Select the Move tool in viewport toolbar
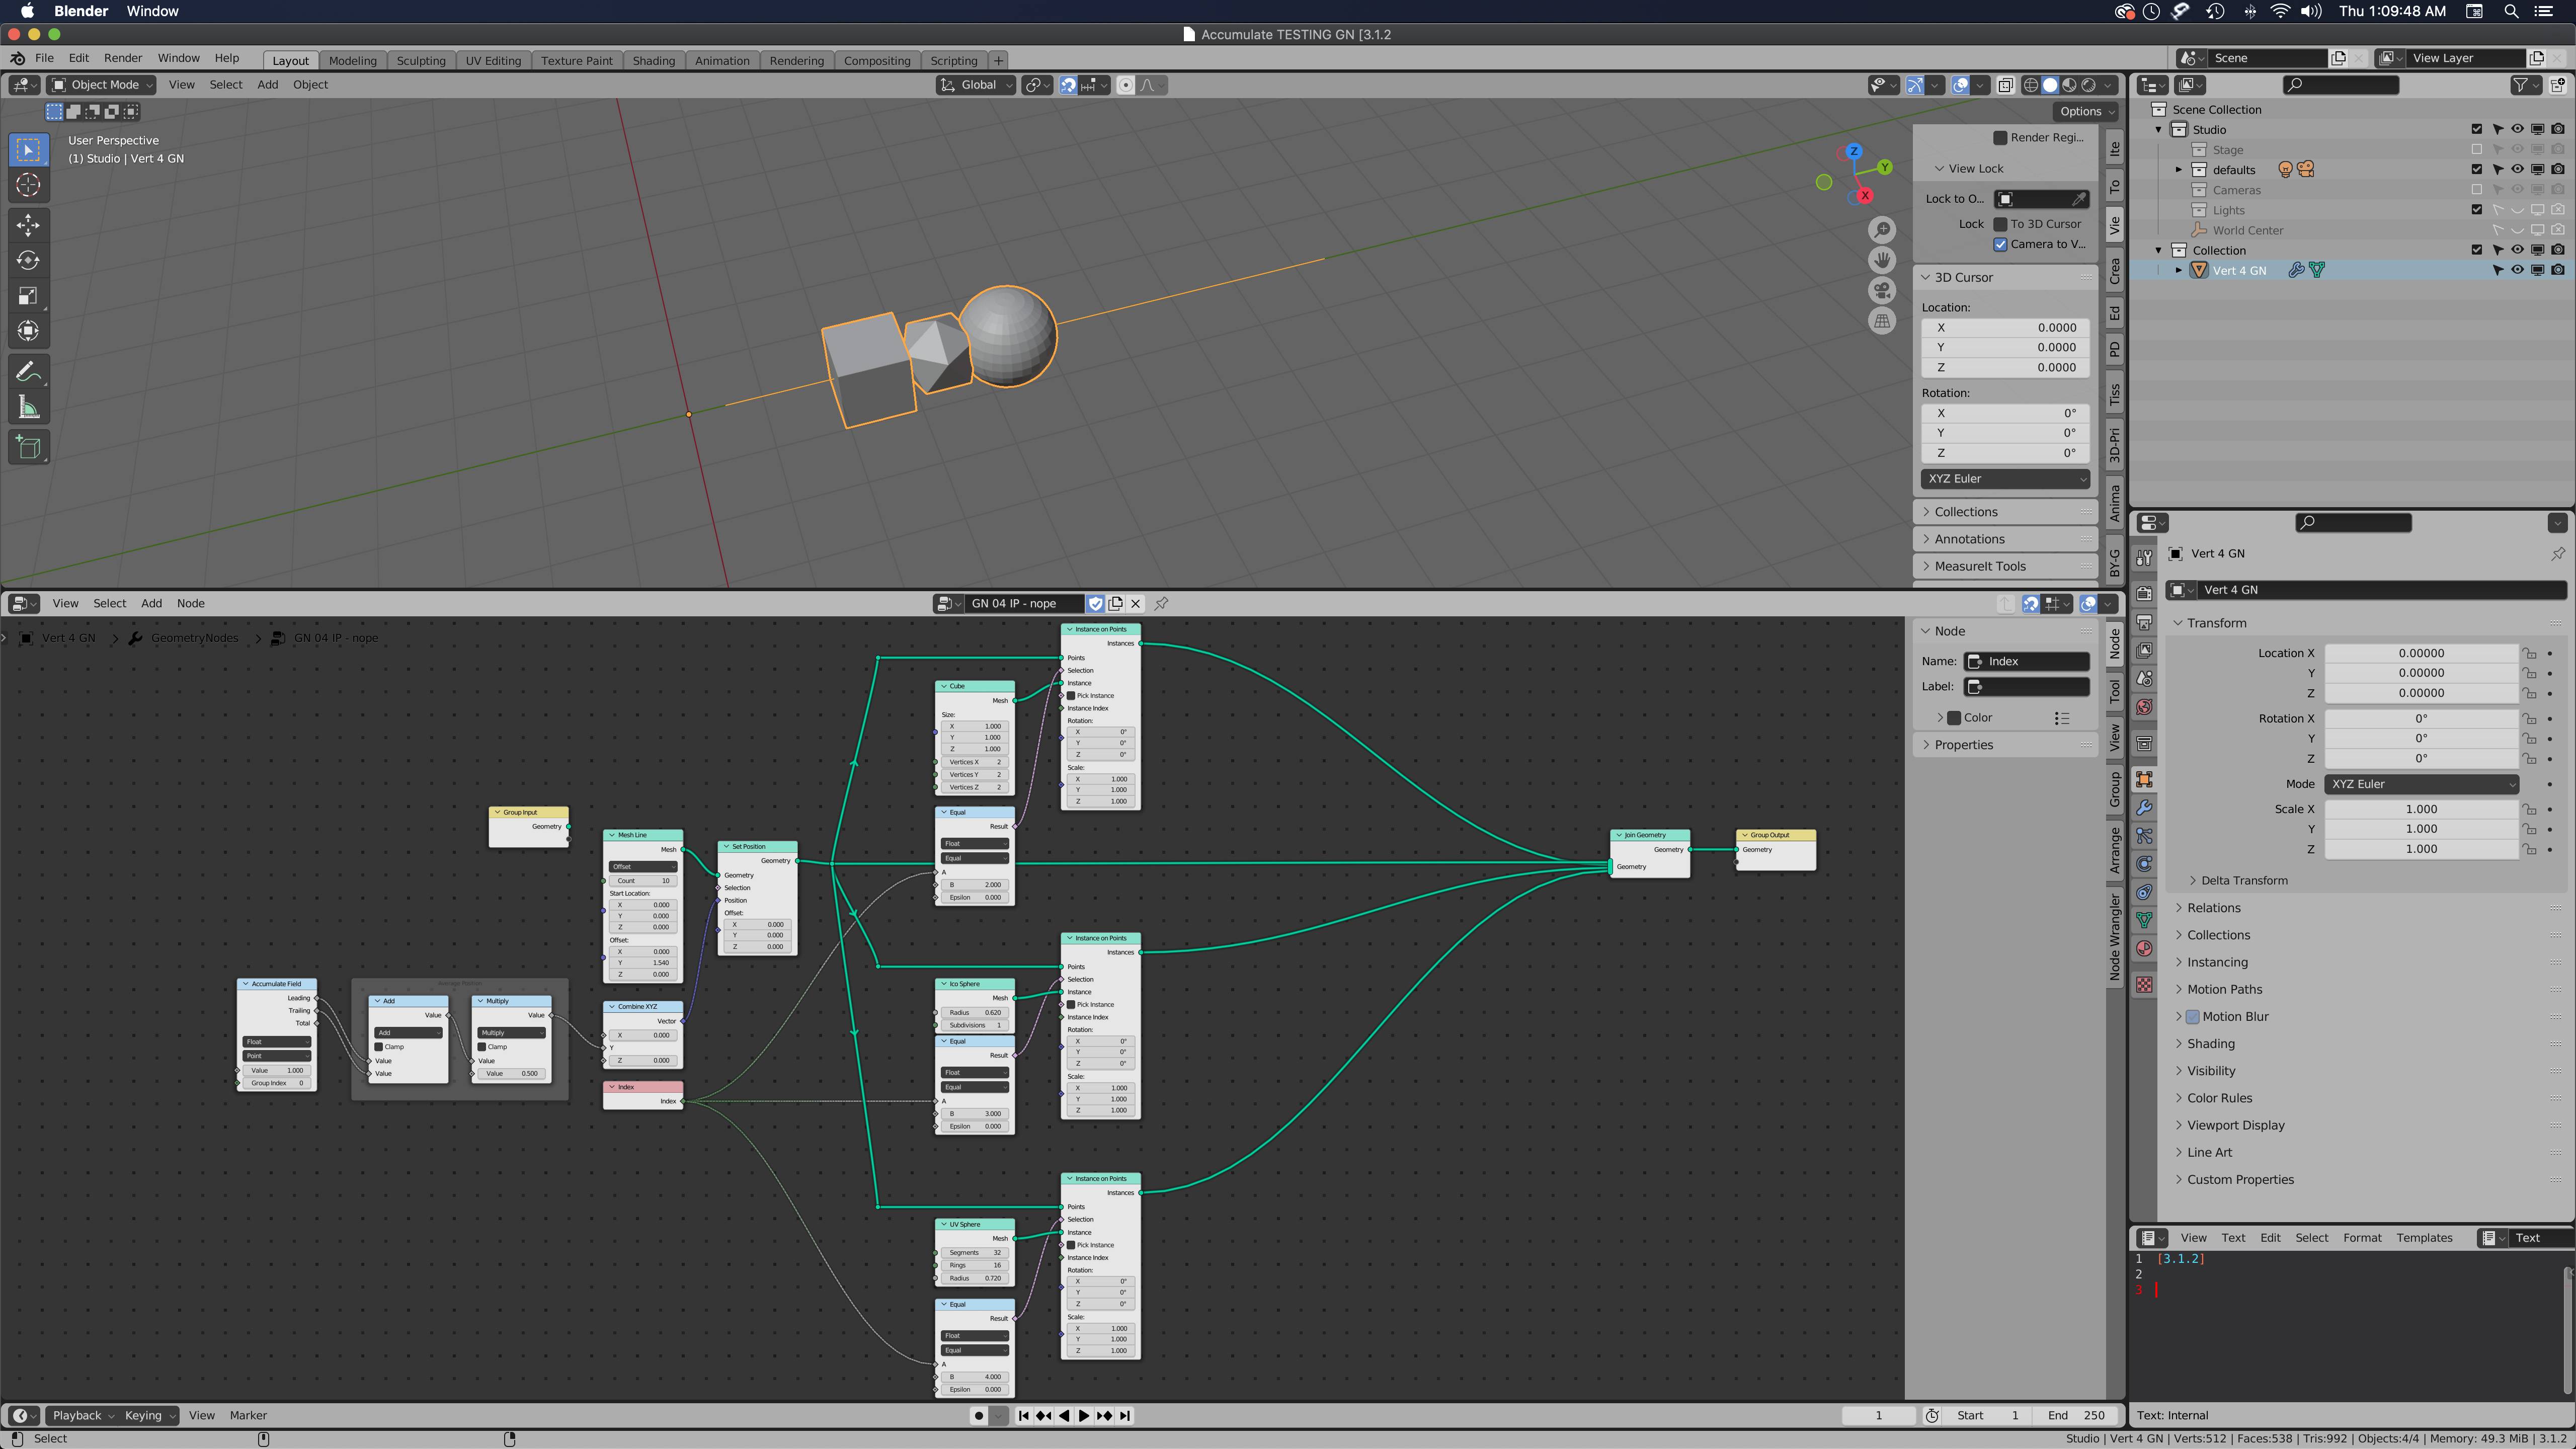The height and width of the screenshot is (1449, 2576). point(28,225)
